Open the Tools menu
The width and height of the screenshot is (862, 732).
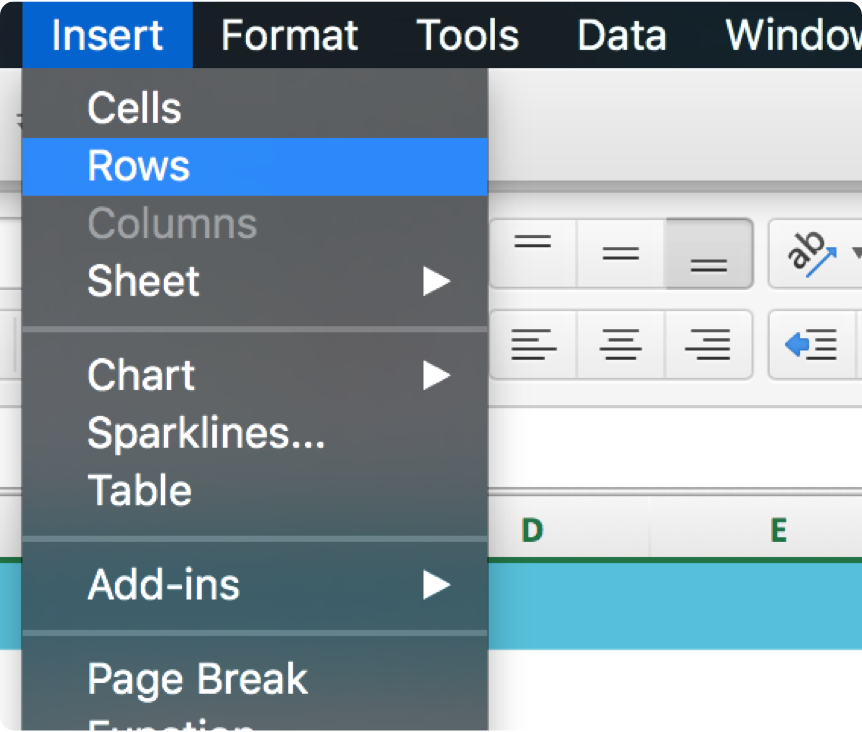click(467, 35)
